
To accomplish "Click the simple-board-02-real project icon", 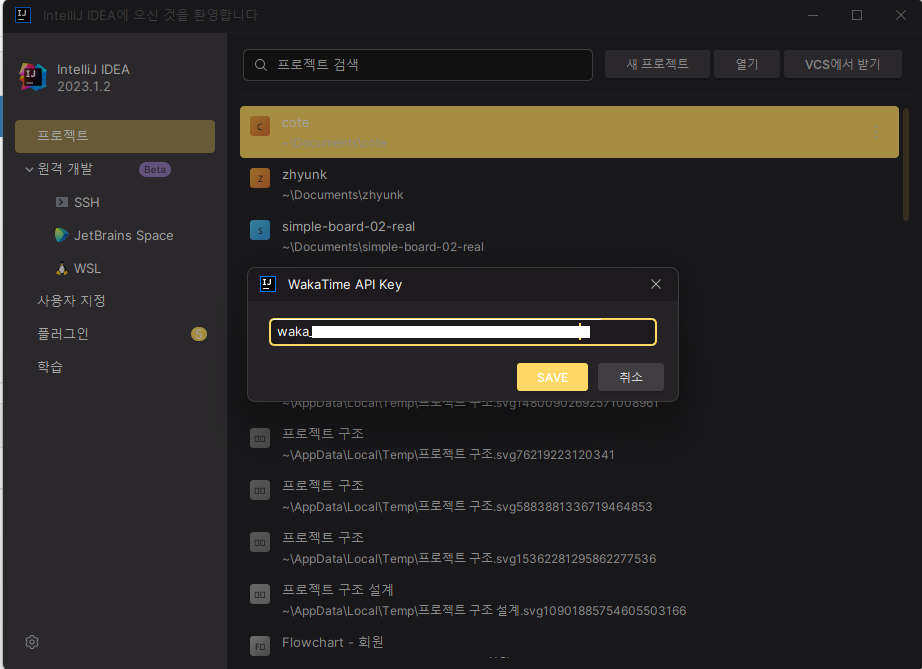I will (260, 230).
